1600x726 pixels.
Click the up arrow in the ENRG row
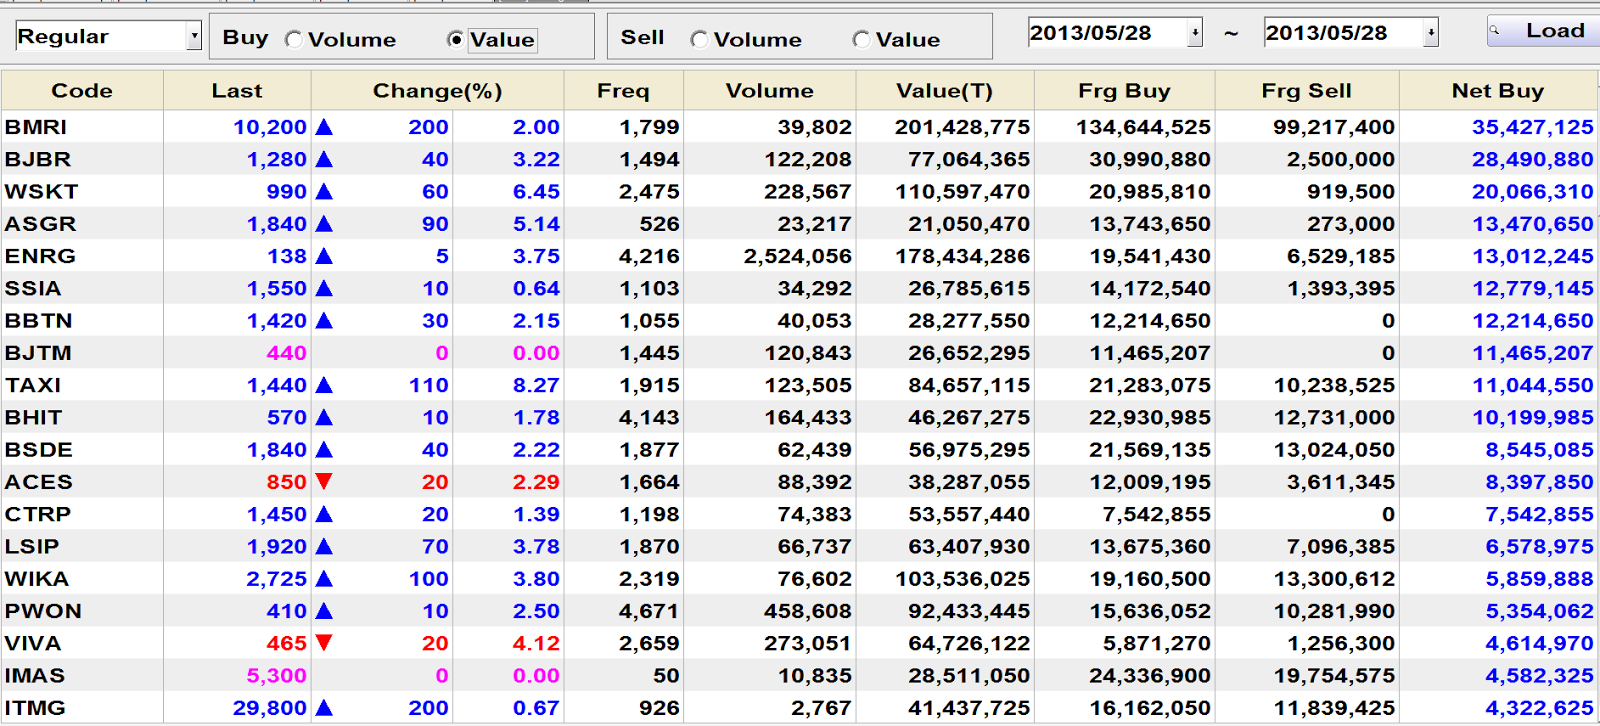(x=324, y=256)
